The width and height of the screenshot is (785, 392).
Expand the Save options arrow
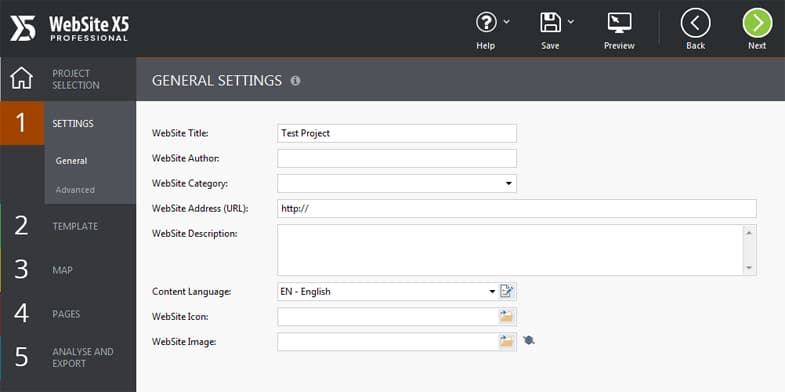(x=571, y=22)
